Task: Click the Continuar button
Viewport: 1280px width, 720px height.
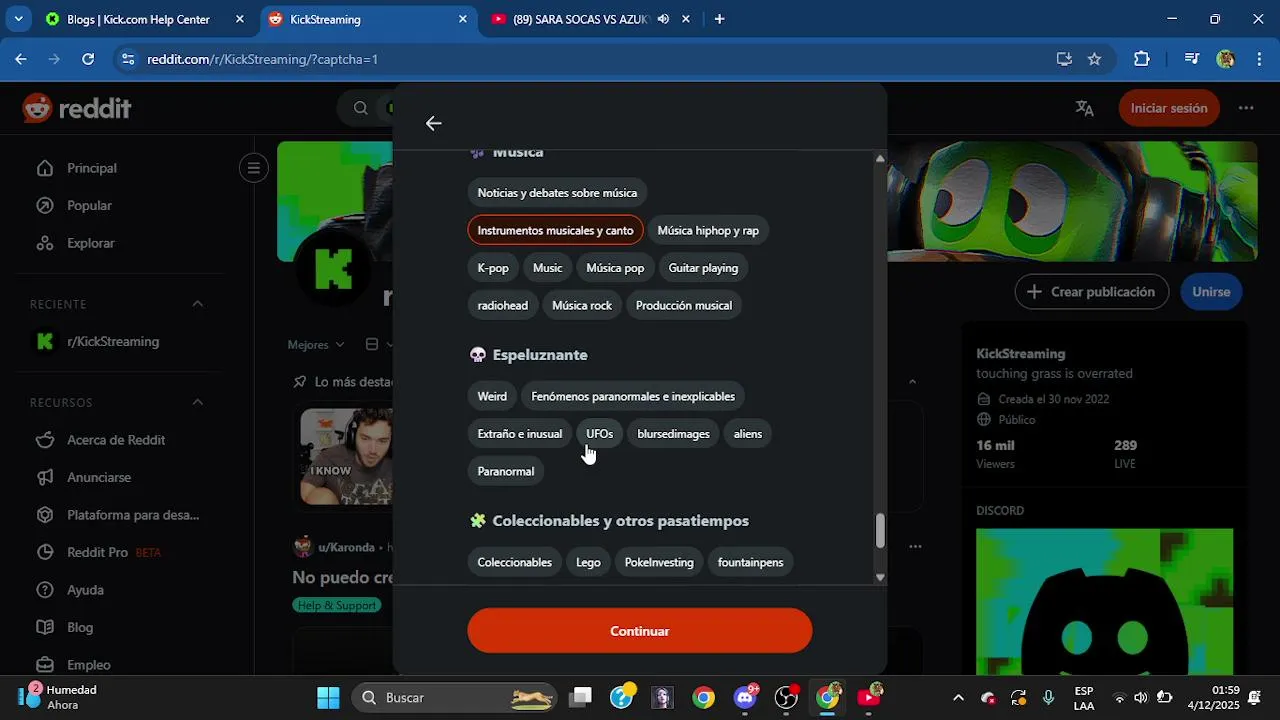Action: [x=640, y=631]
